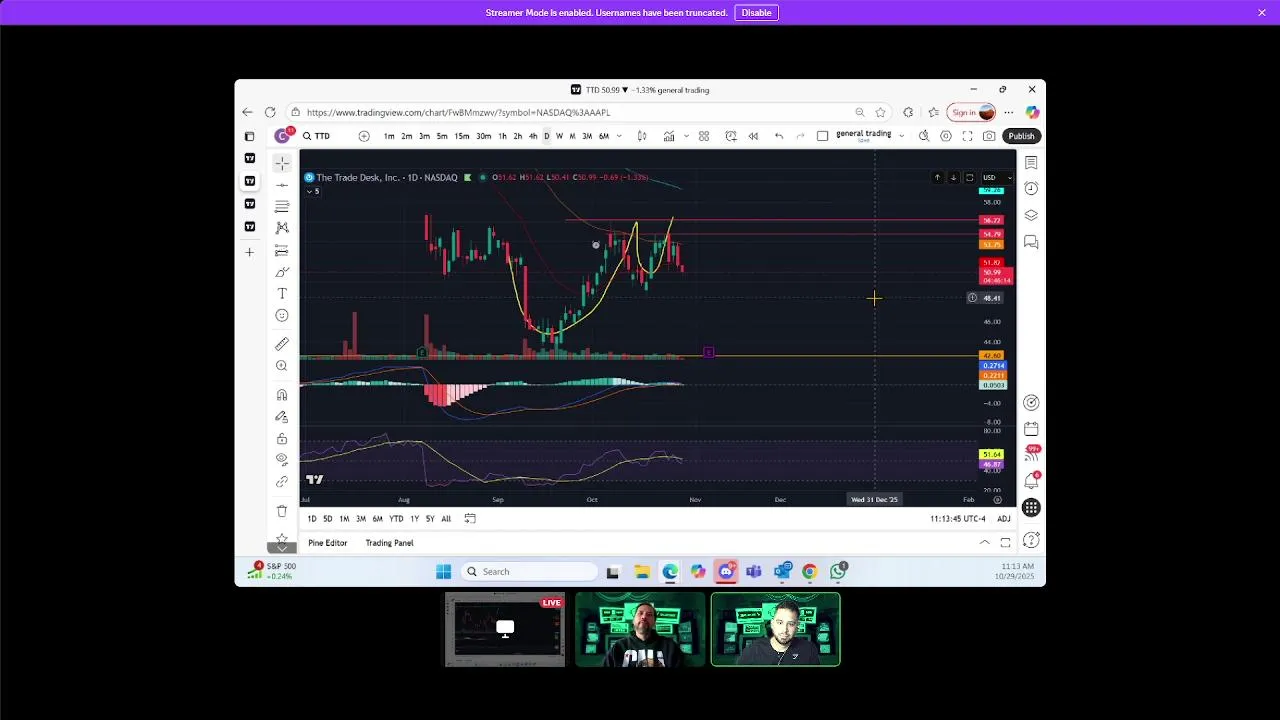This screenshot has width=1280, height=720.
Task: Expand the bottom panel with chevron arrow
Action: click(x=984, y=543)
